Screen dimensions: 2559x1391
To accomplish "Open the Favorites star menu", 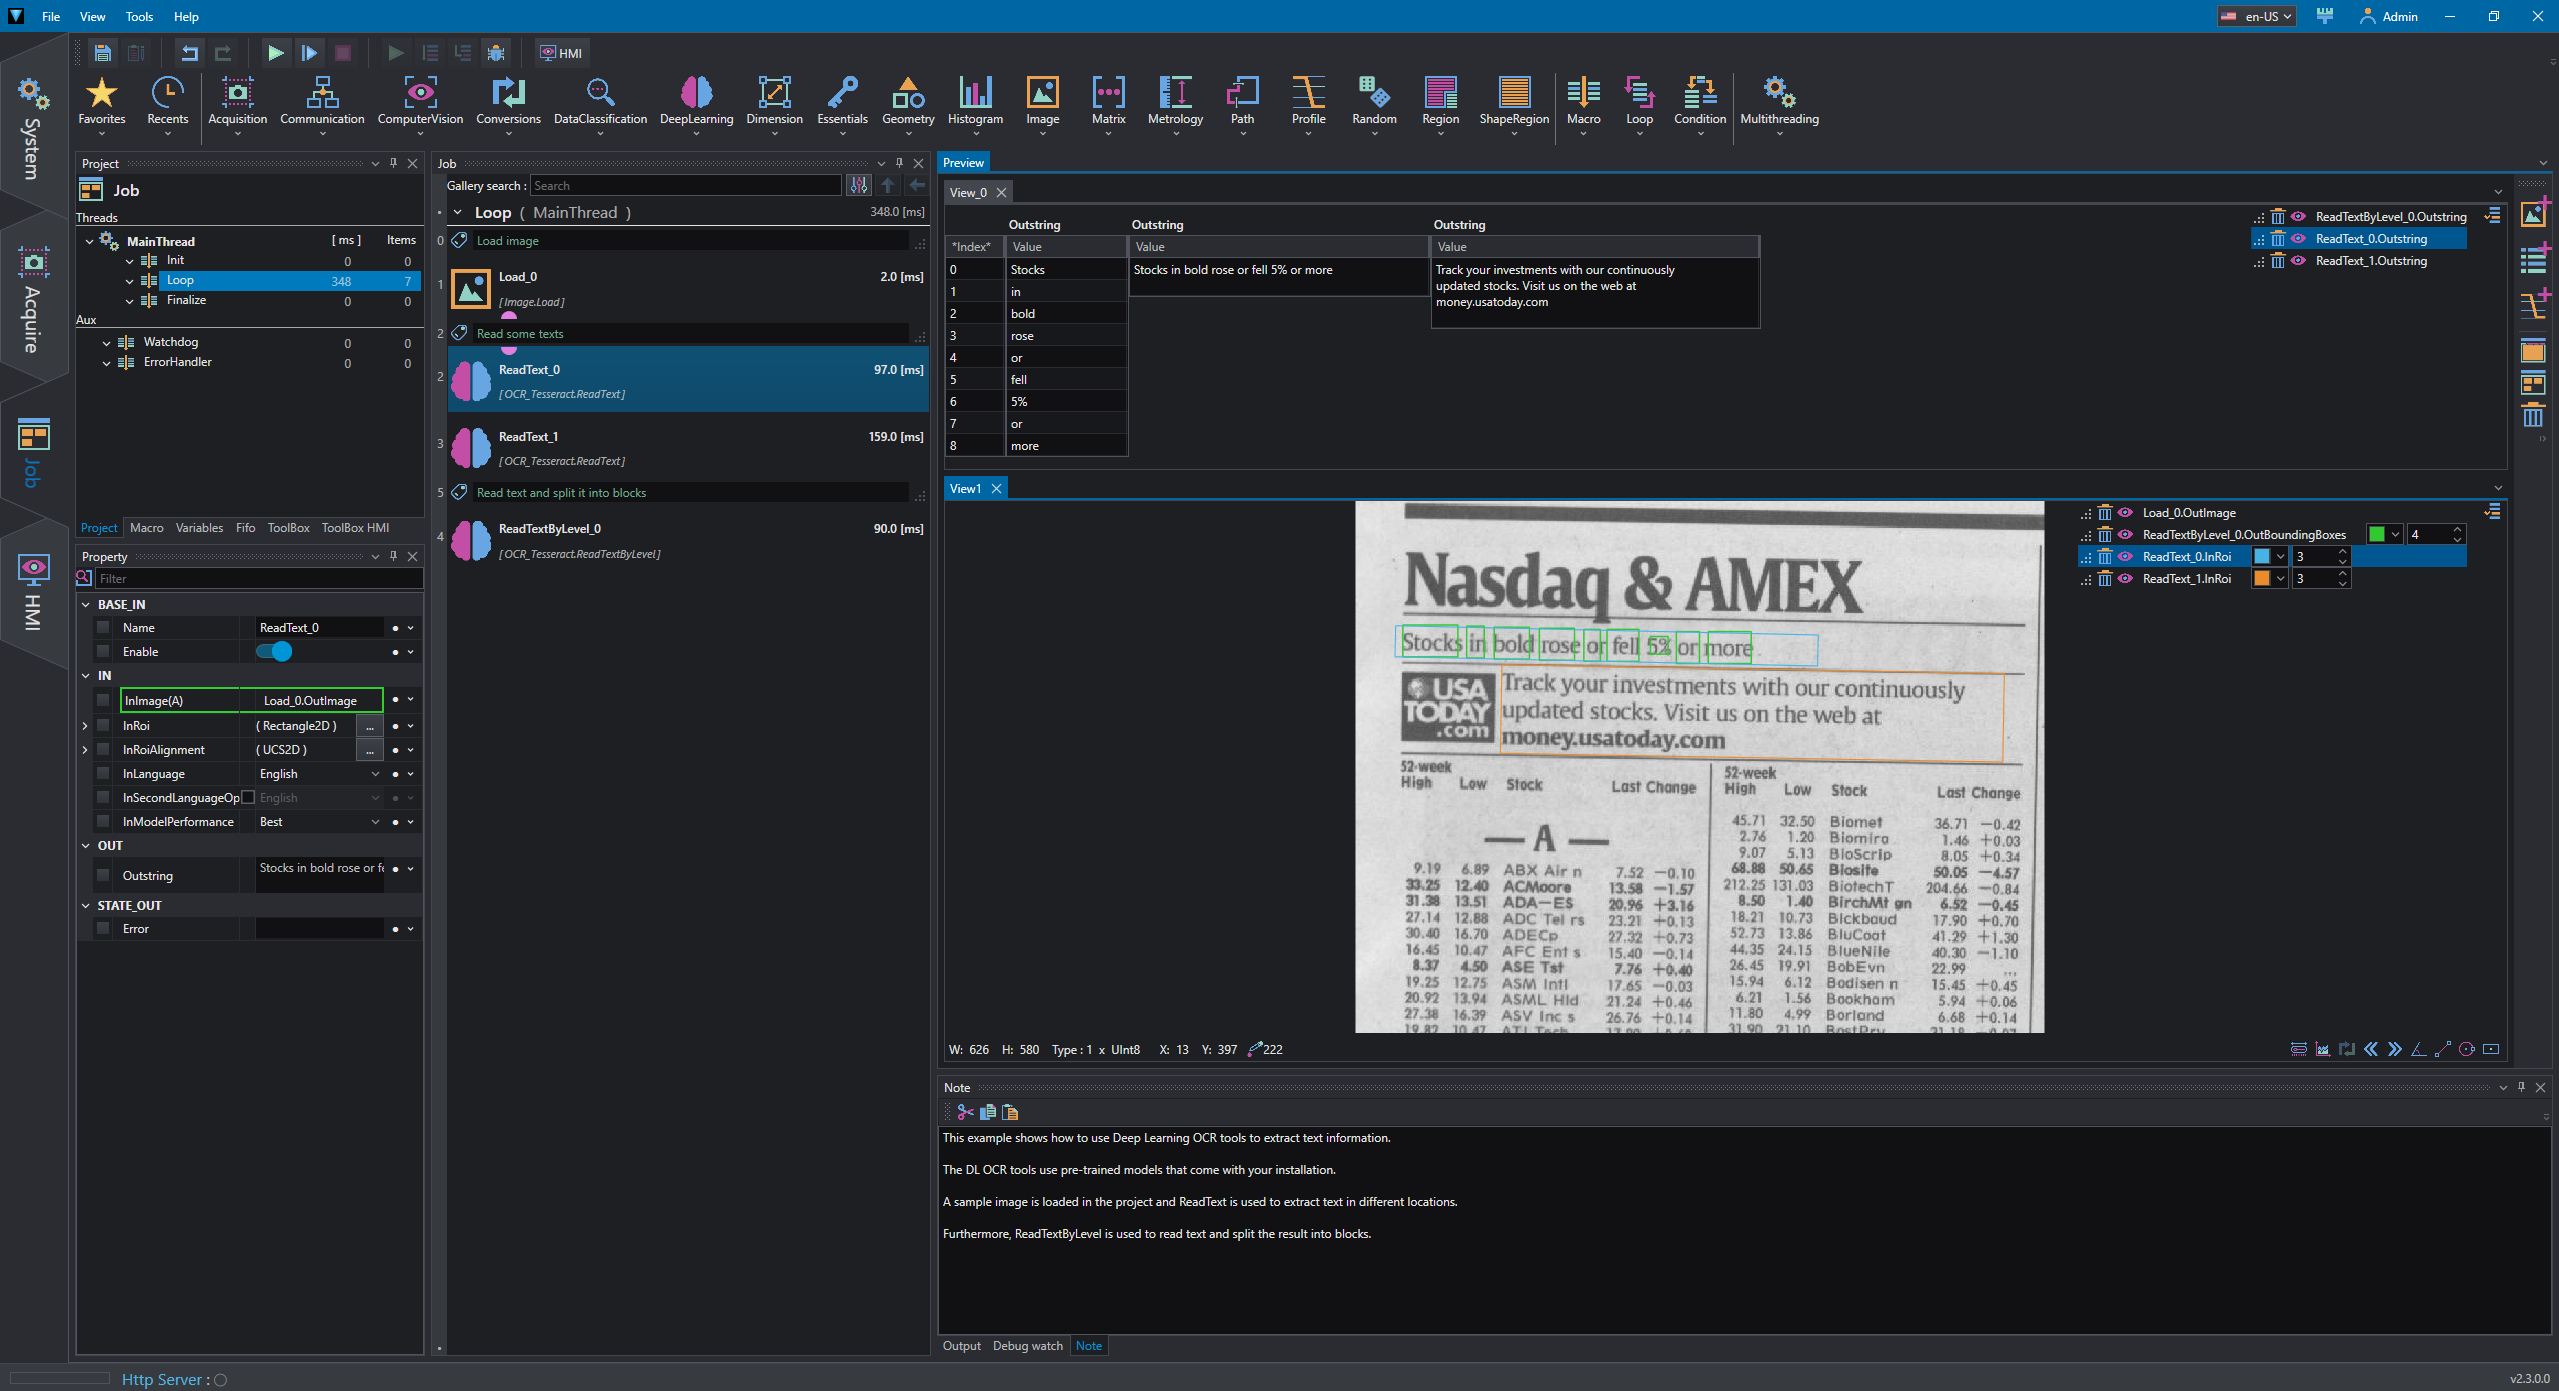I will pyautogui.click(x=102, y=101).
